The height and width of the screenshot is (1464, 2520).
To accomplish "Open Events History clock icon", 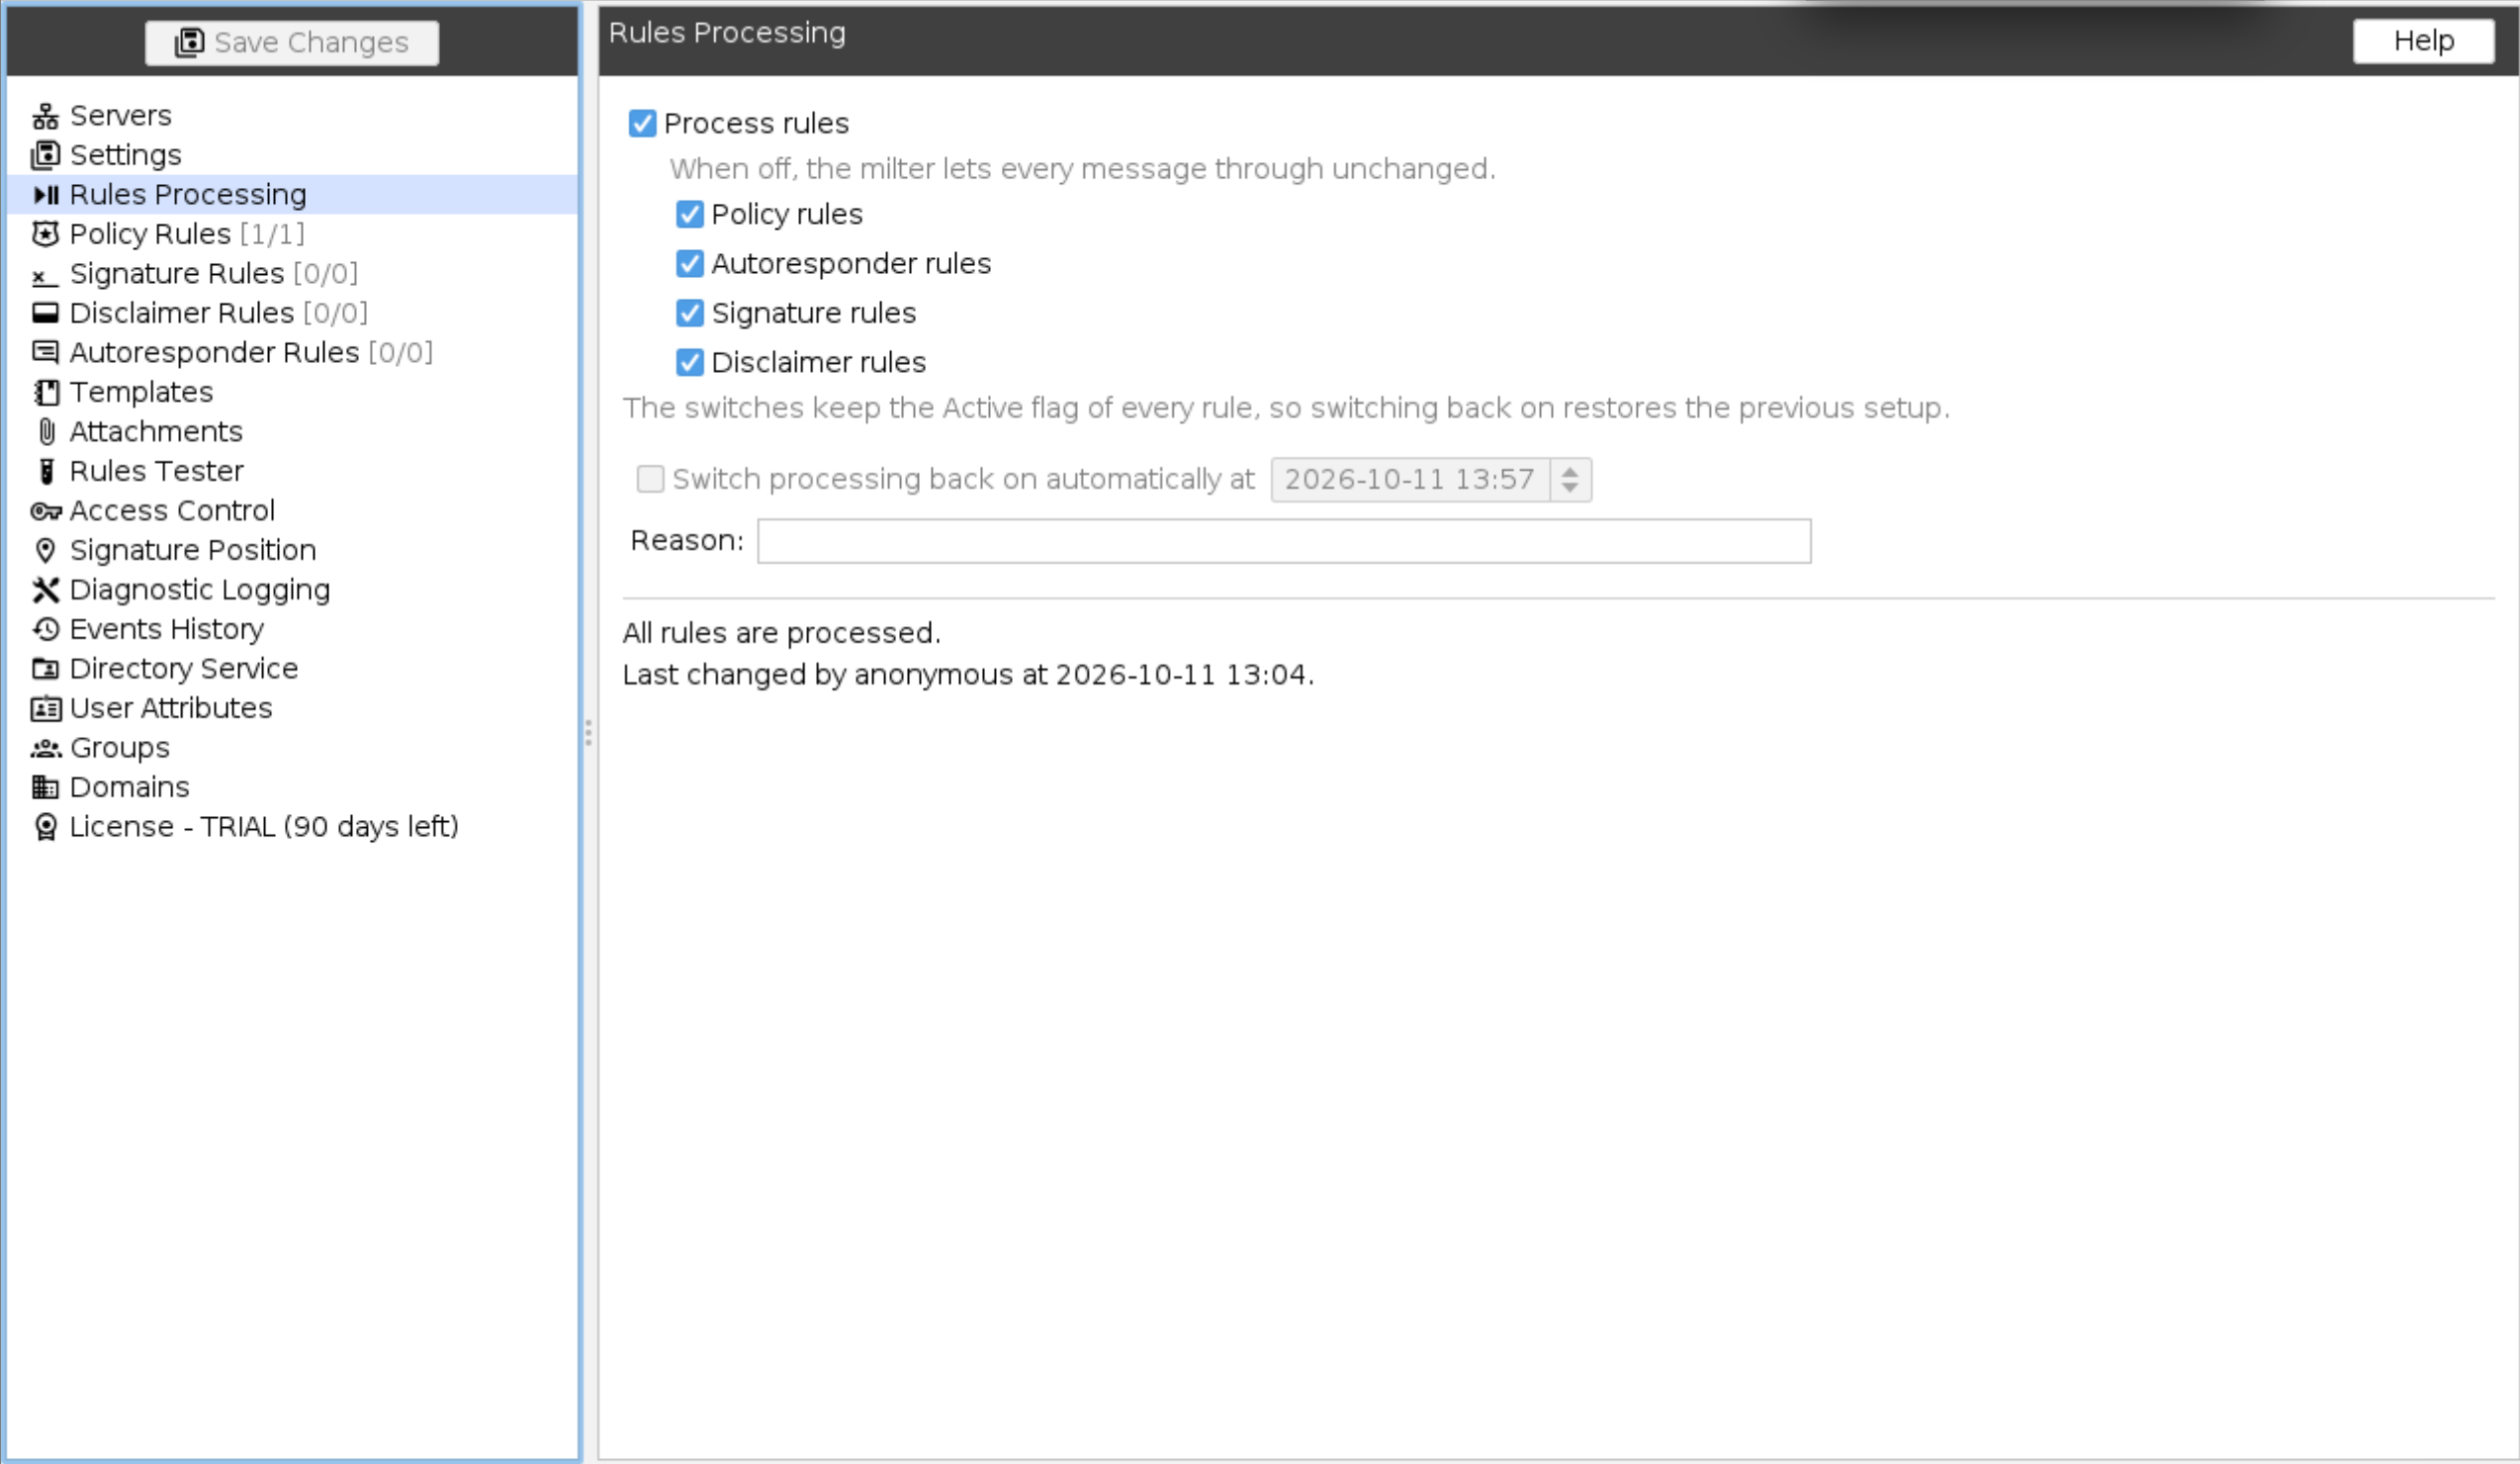I will click(x=45, y=629).
